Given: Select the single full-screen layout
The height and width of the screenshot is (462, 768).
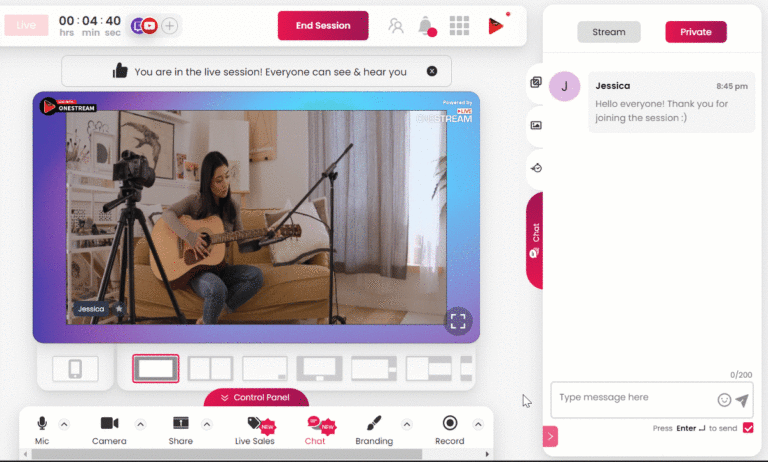Looking at the screenshot, I should [155, 368].
